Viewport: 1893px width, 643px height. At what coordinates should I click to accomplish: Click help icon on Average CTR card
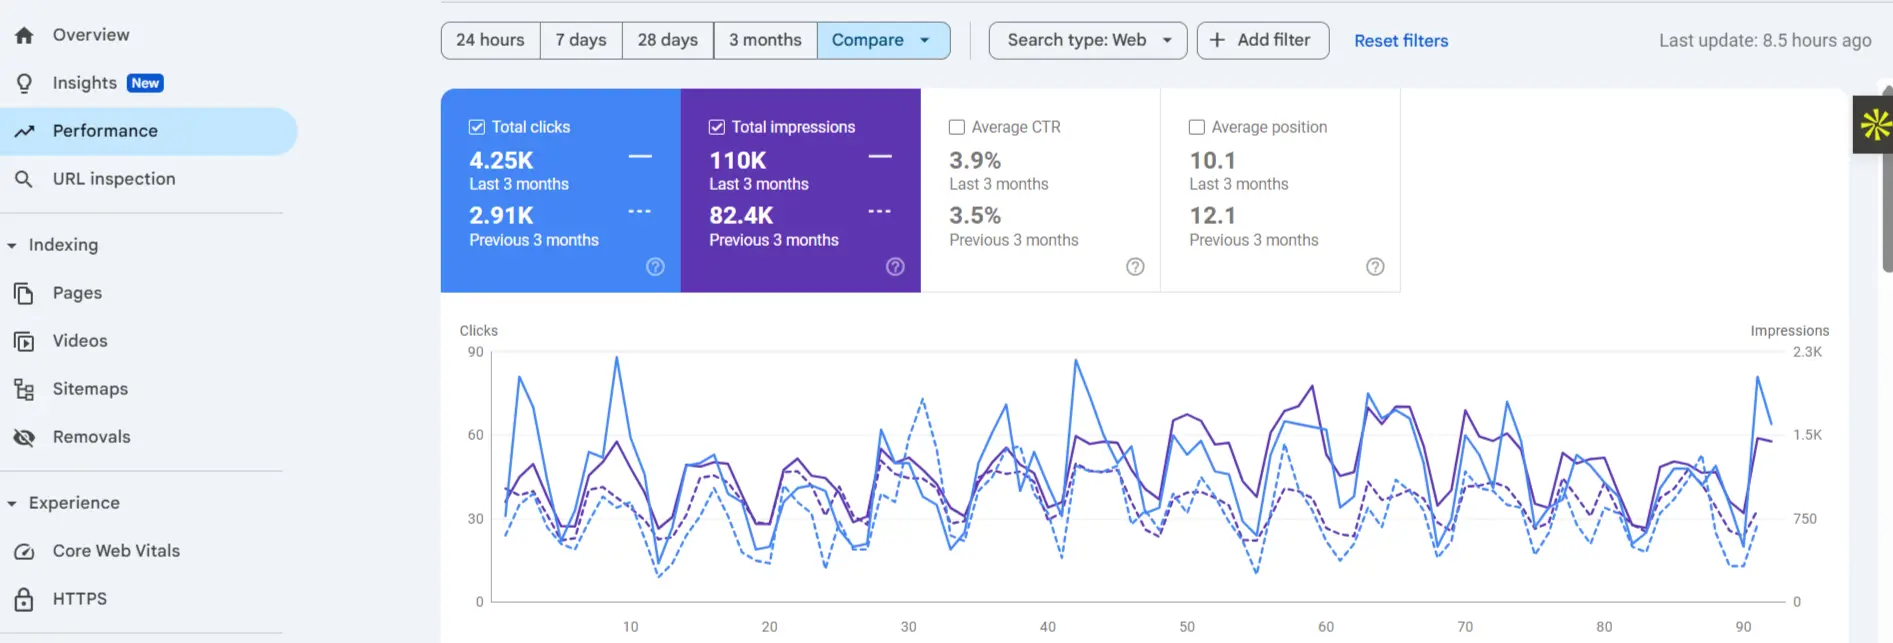pos(1135,267)
